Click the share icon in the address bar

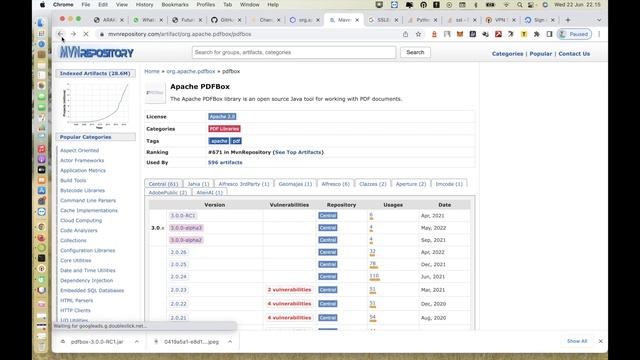405,34
